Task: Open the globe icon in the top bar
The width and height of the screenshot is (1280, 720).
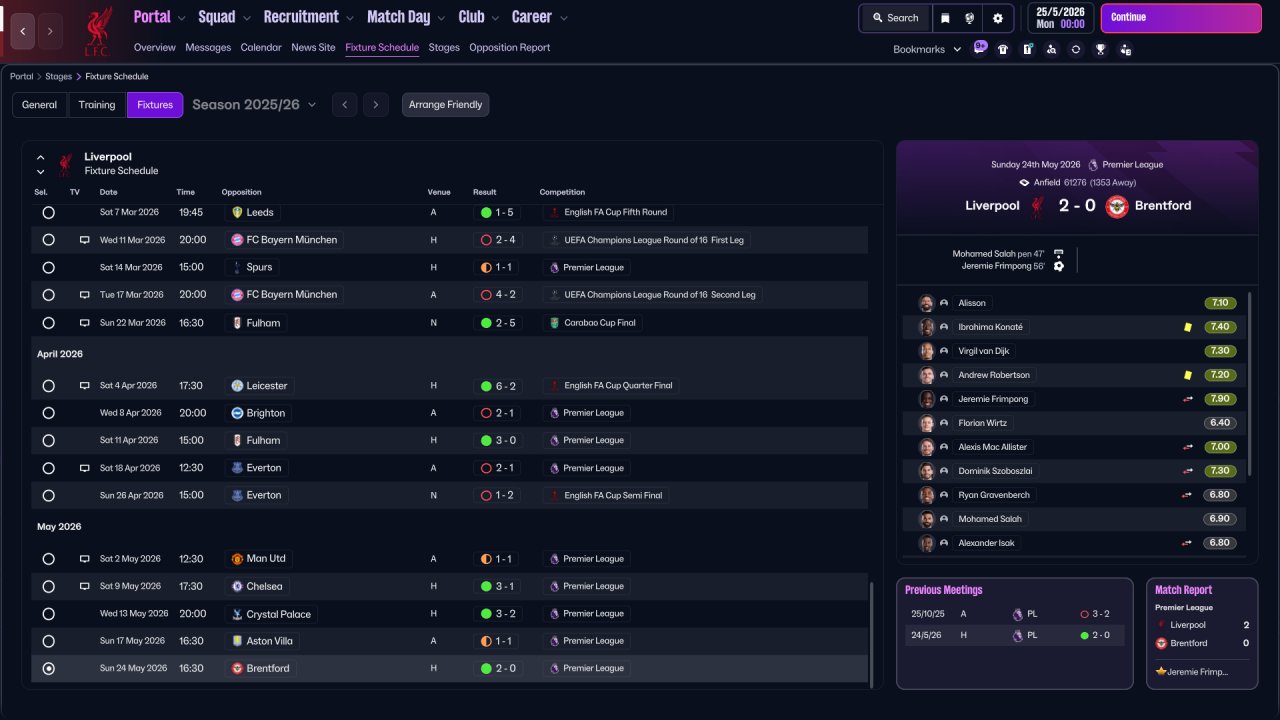Action: tap(970, 18)
